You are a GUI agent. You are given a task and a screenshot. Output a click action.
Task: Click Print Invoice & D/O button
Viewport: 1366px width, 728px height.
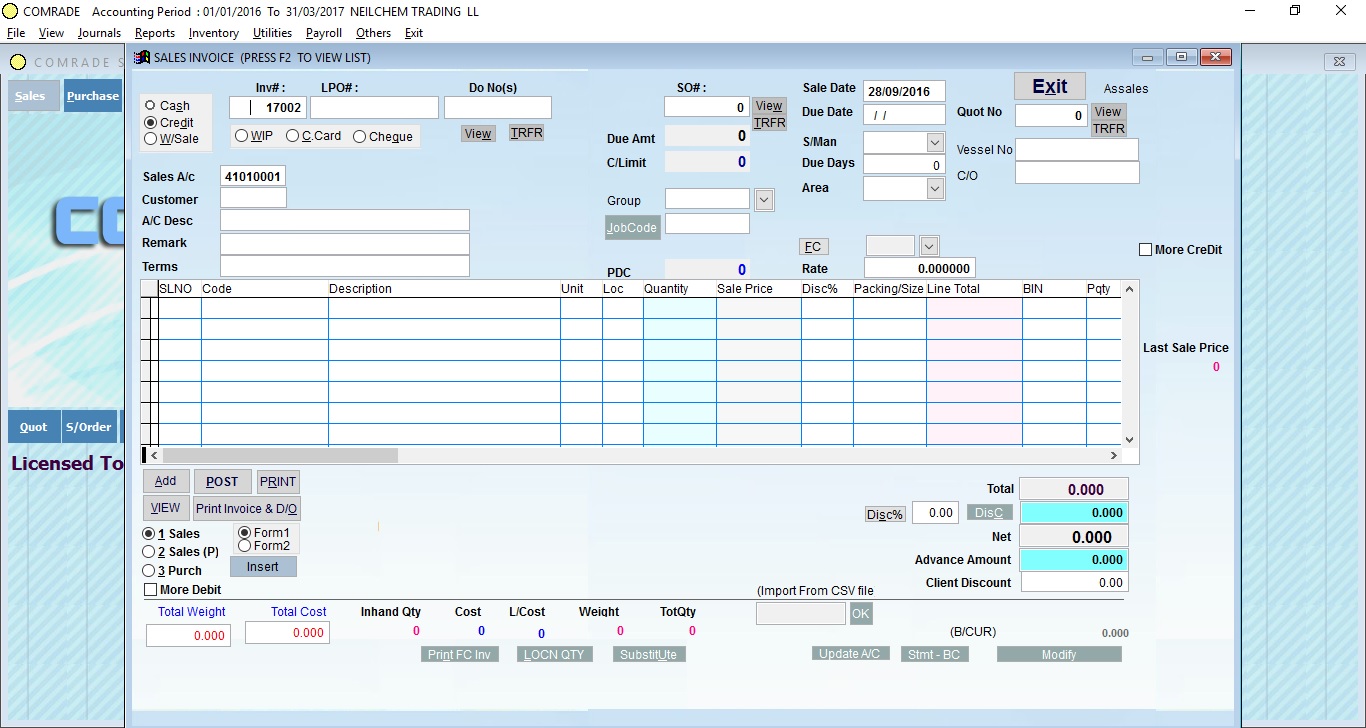point(247,508)
